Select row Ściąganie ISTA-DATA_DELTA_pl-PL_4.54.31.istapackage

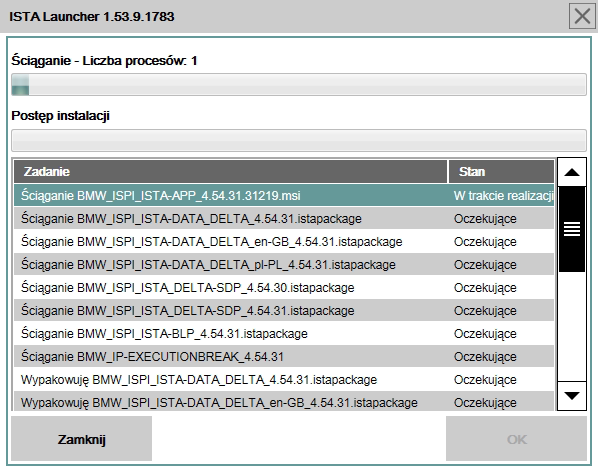click(284, 265)
